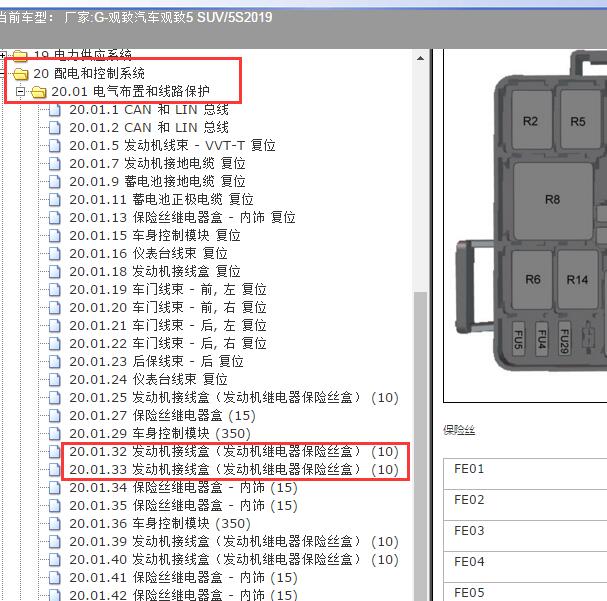Open 20.01.9 蓄电池接地电缆 复位
This screenshot has width=607, height=601.
[x=158, y=181]
